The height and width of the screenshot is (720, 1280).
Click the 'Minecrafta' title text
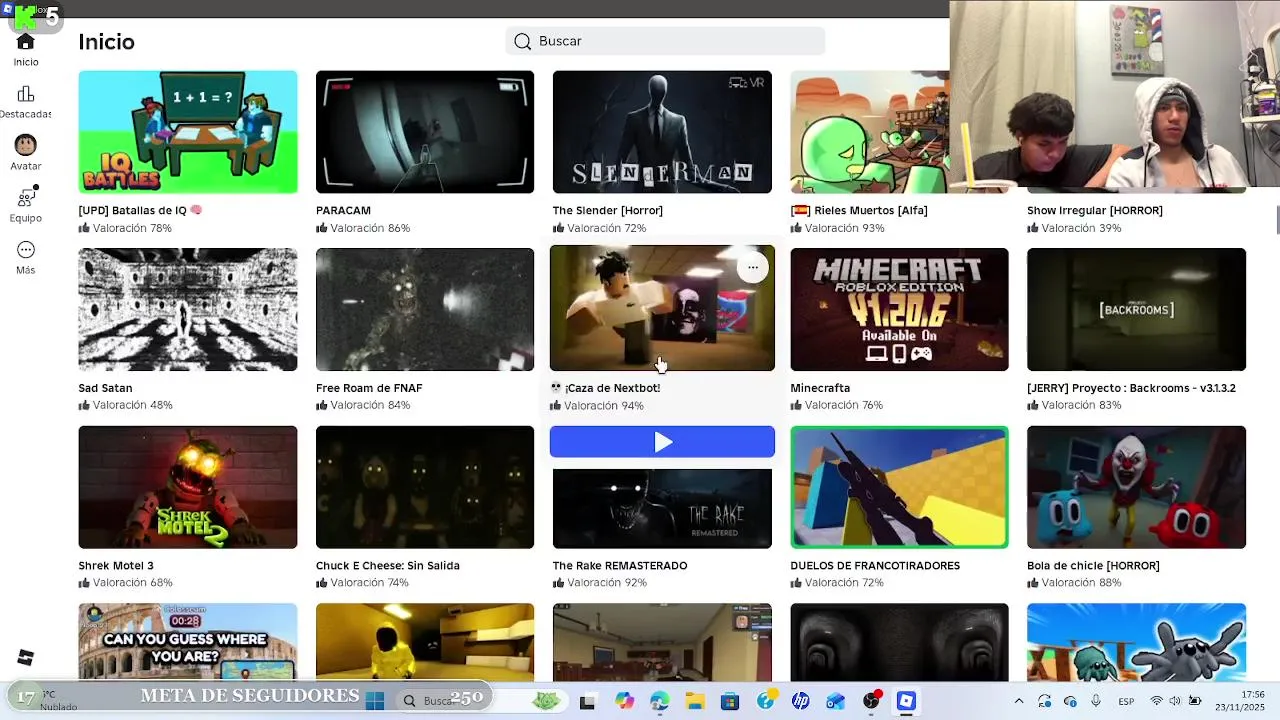pyautogui.click(x=820, y=388)
